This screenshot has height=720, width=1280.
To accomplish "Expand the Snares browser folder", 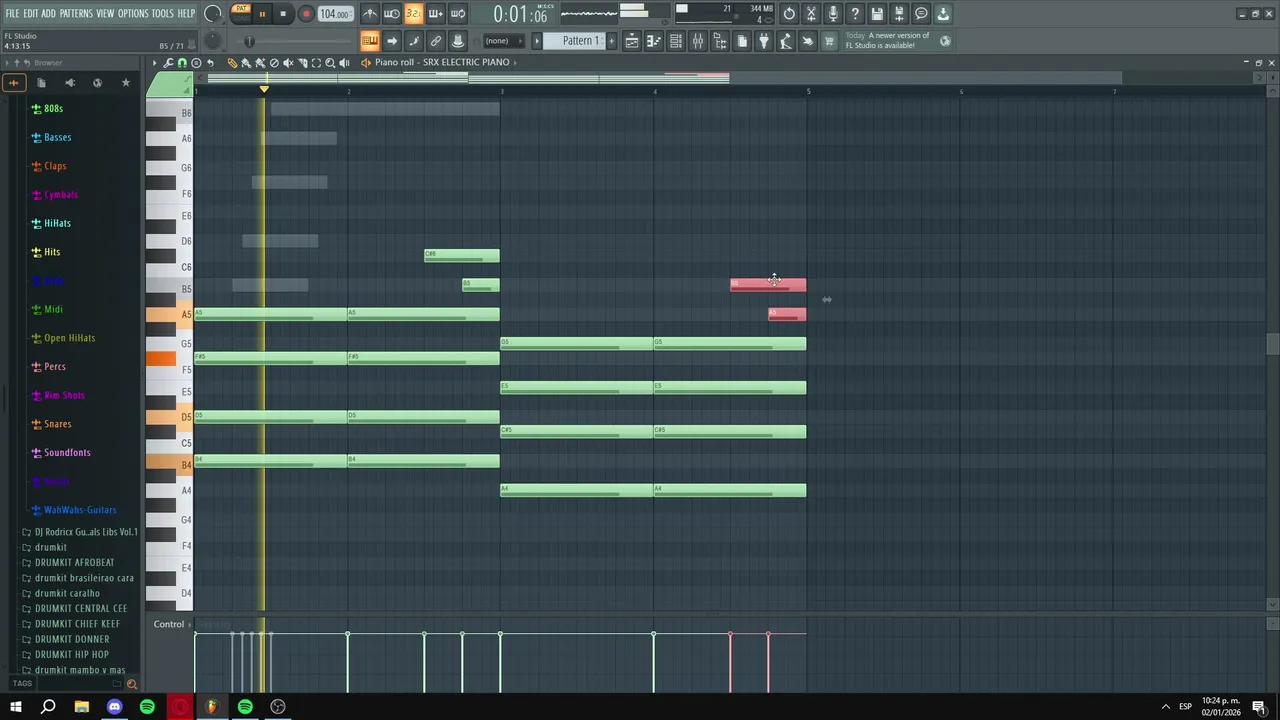I will [x=57, y=424].
